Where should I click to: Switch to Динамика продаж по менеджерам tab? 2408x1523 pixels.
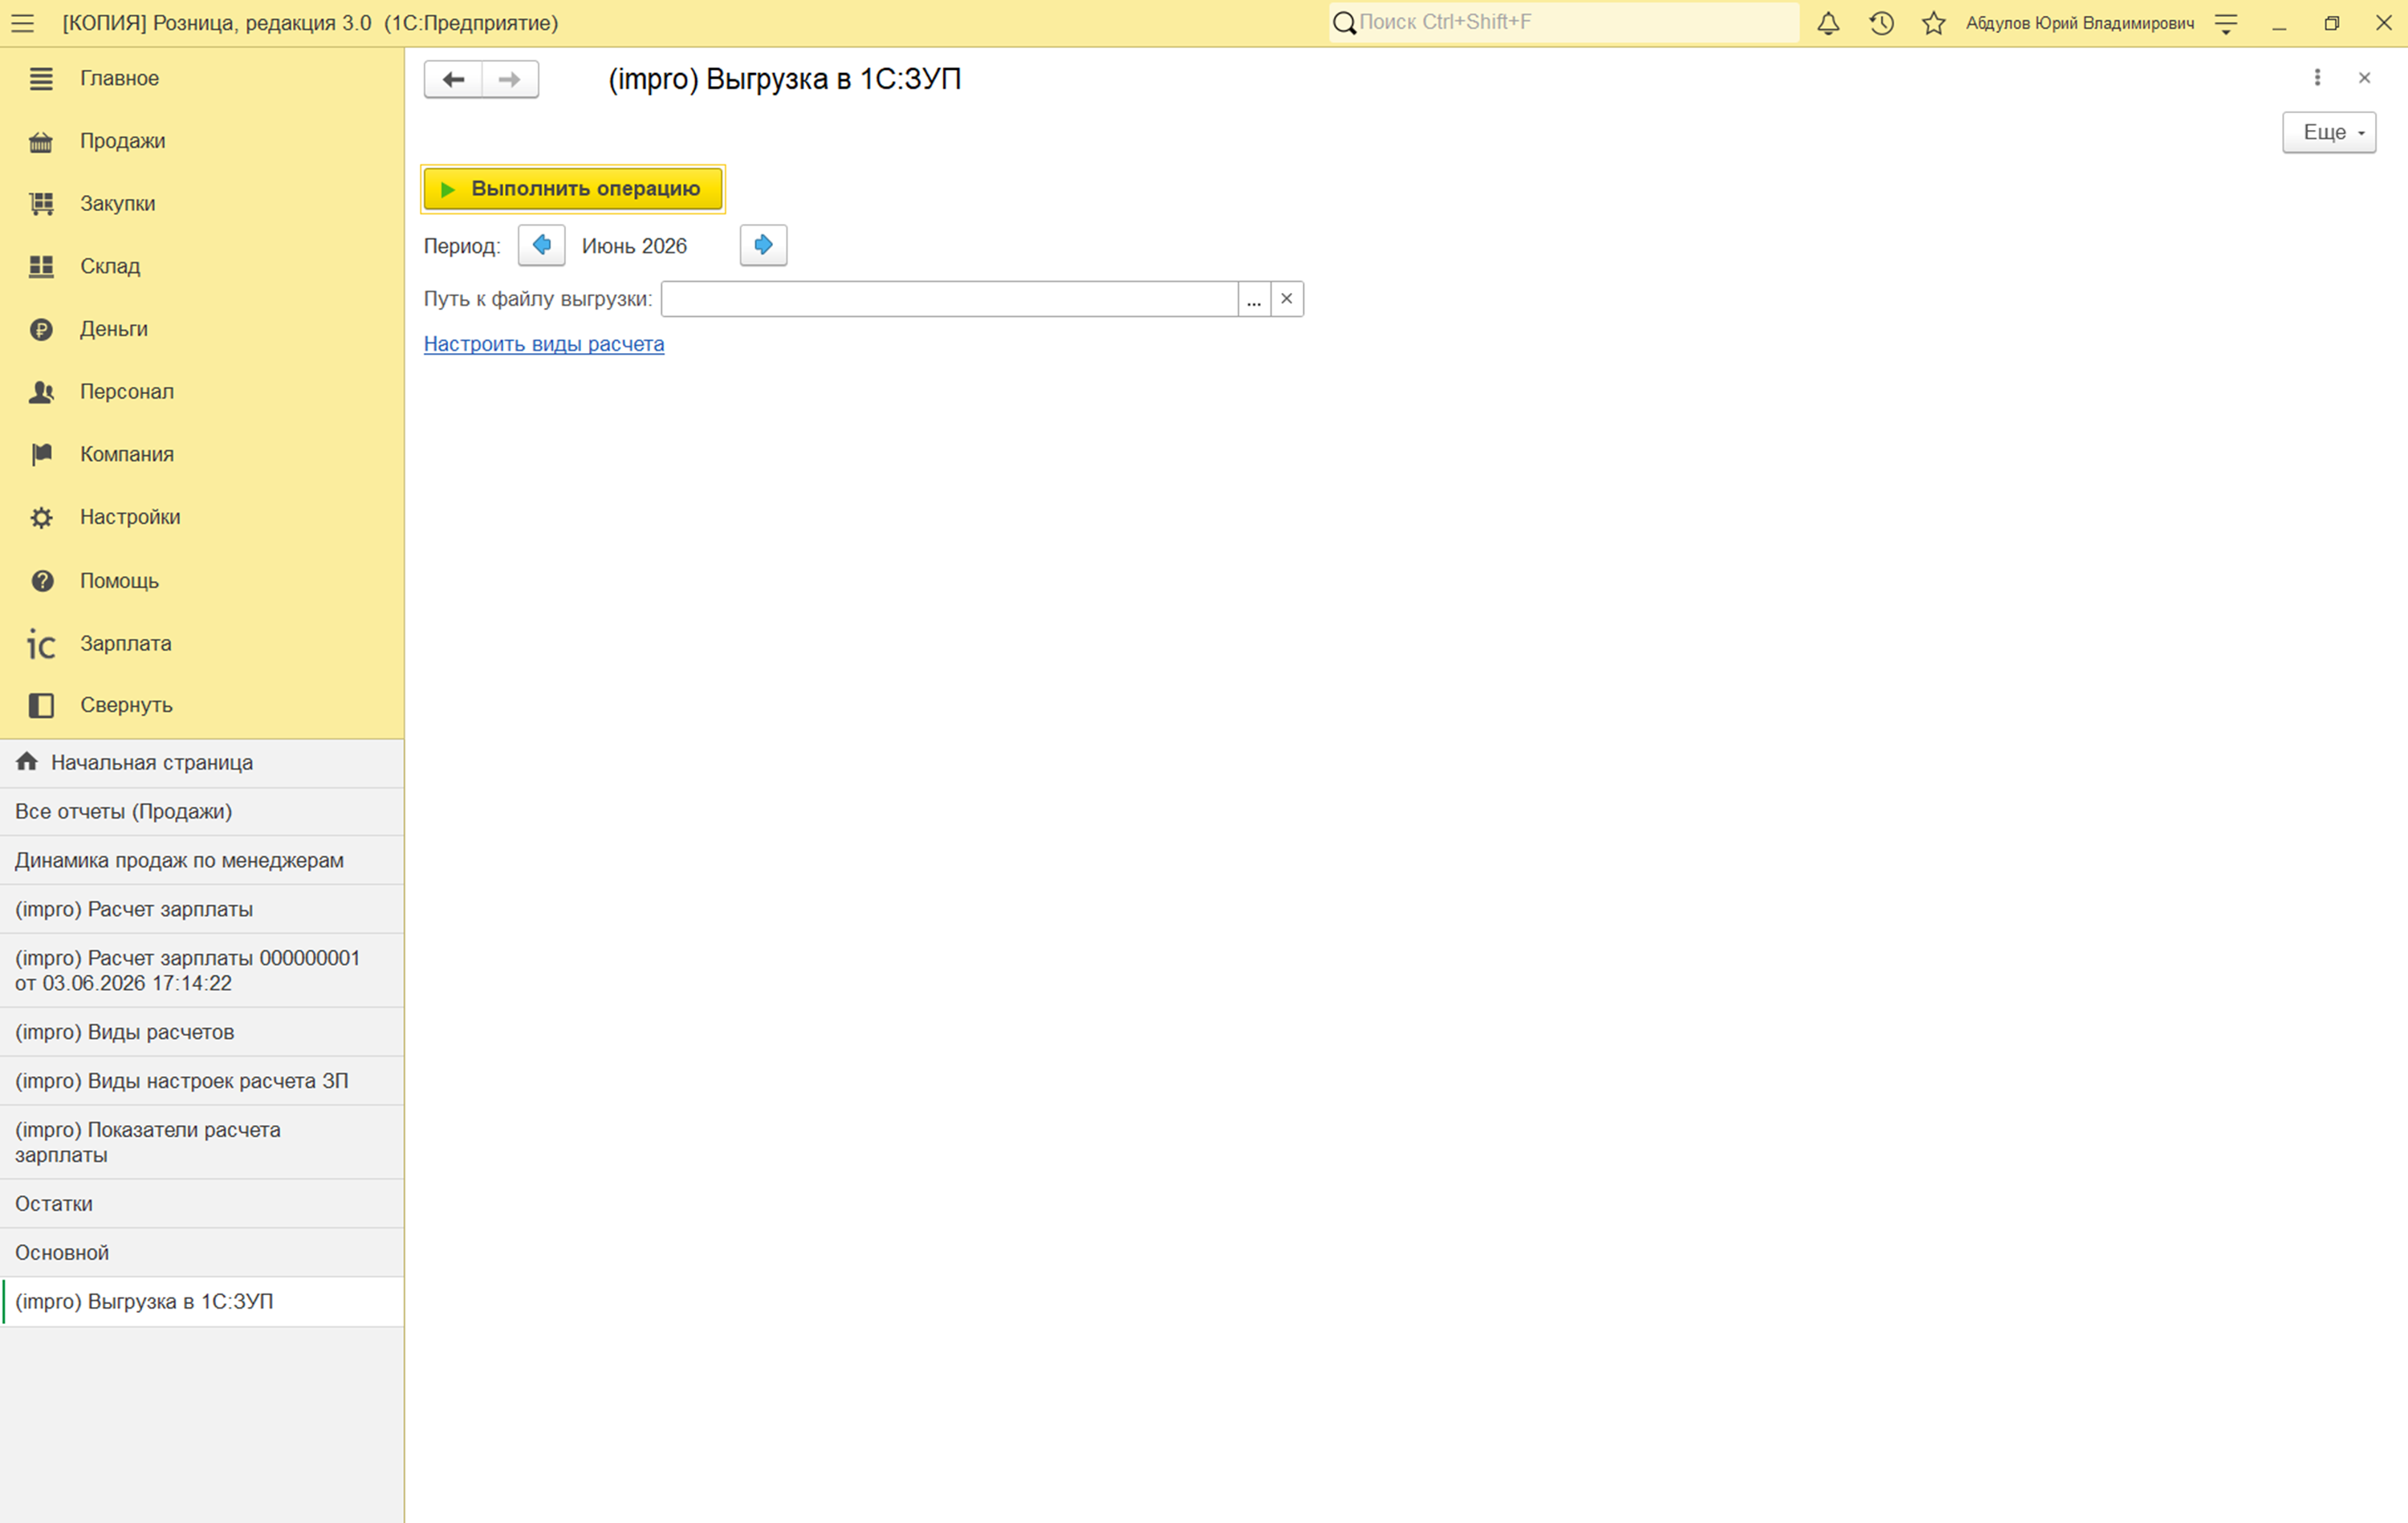(x=202, y=861)
